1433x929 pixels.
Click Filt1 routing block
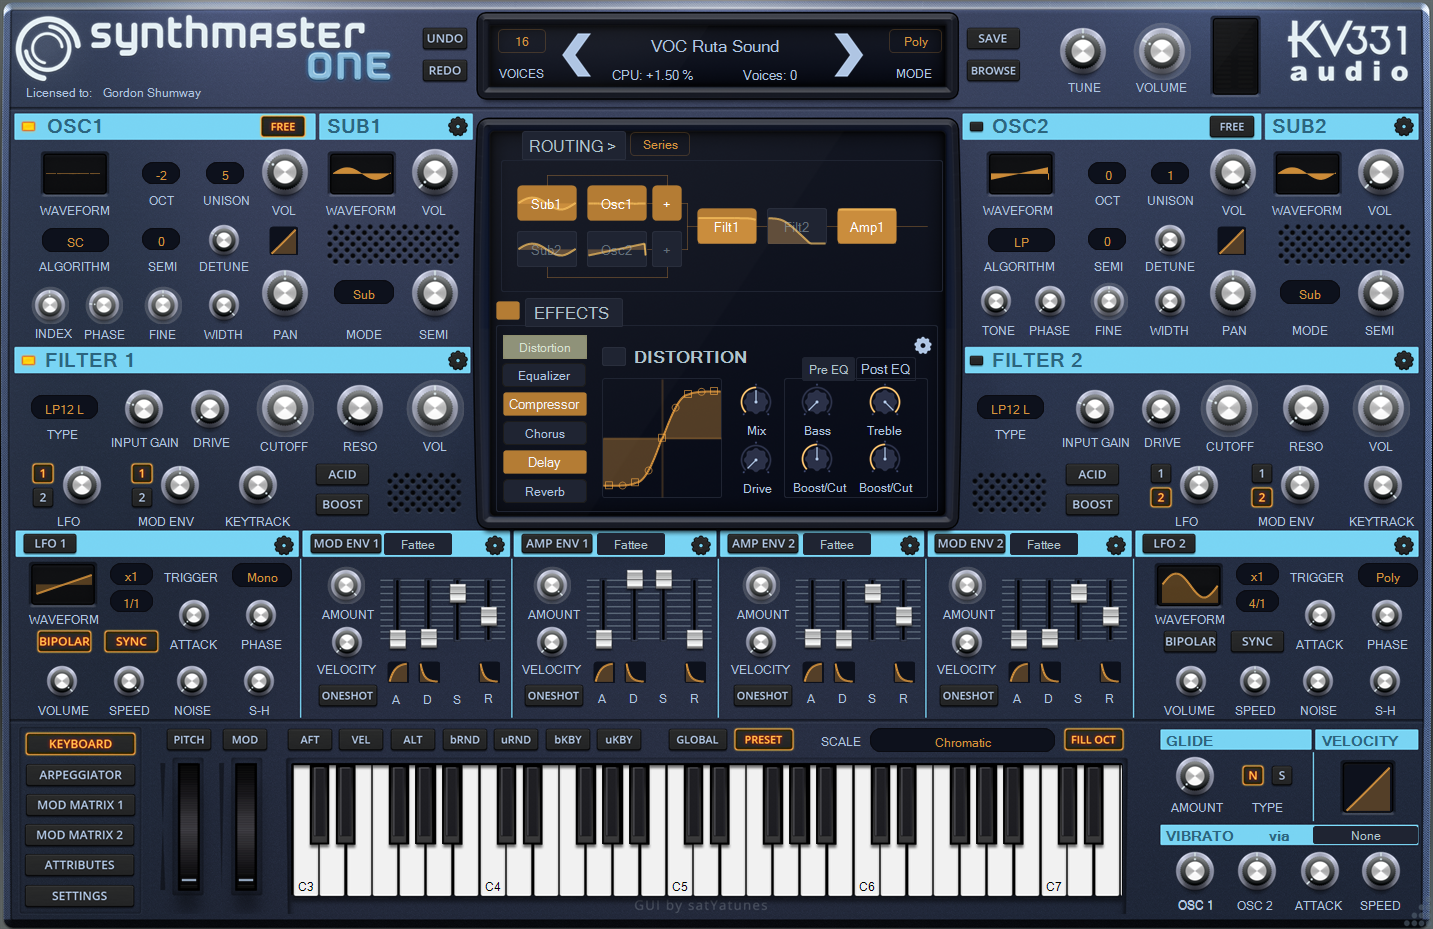click(x=726, y=227)
